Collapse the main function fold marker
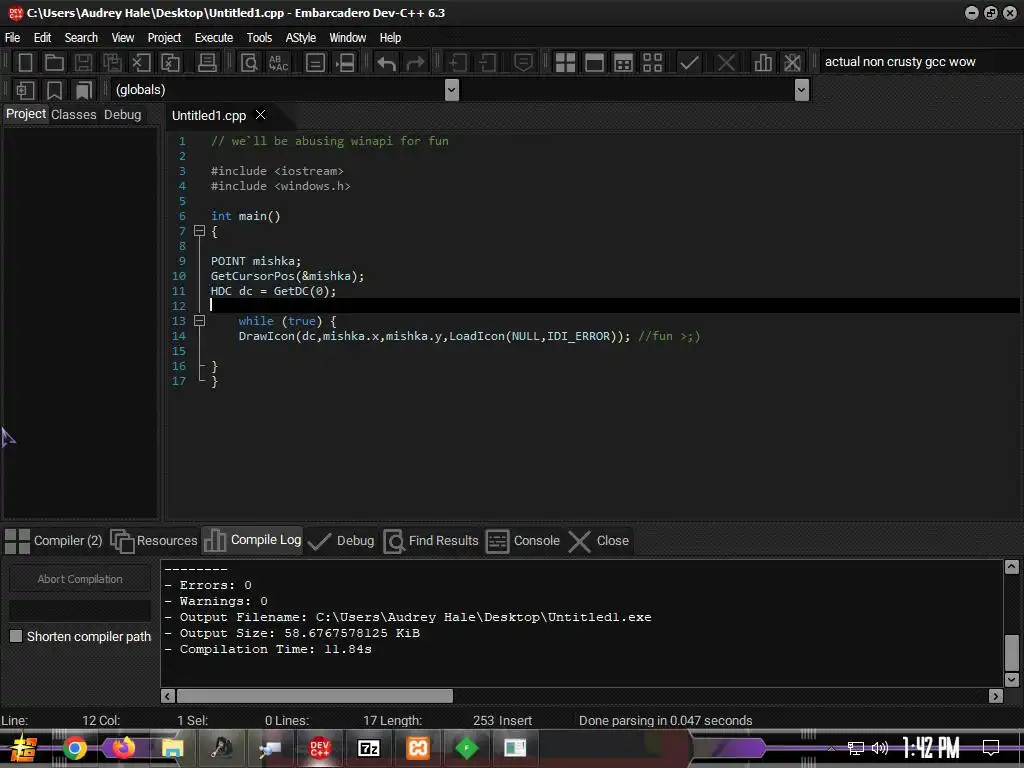The height and width of the screenshot is (768, 1024). click(200, 231)
